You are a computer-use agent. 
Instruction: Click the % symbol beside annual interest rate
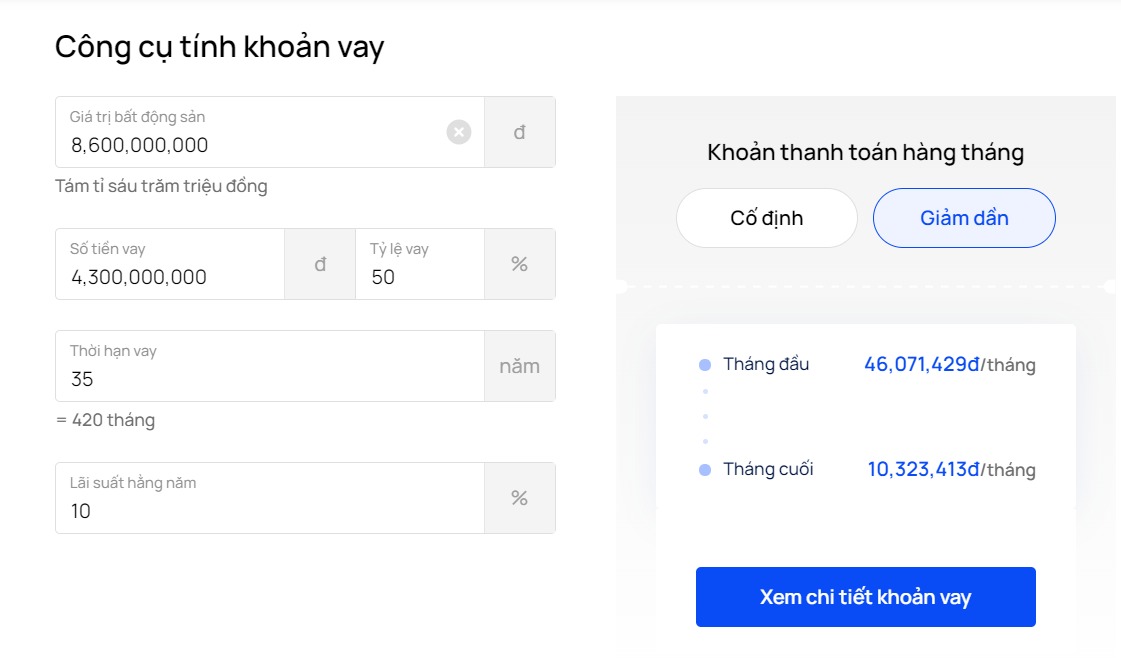coord(519,498)
